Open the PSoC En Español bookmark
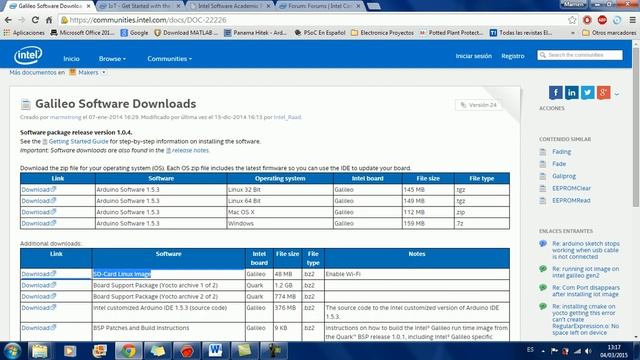 (320, 32)
